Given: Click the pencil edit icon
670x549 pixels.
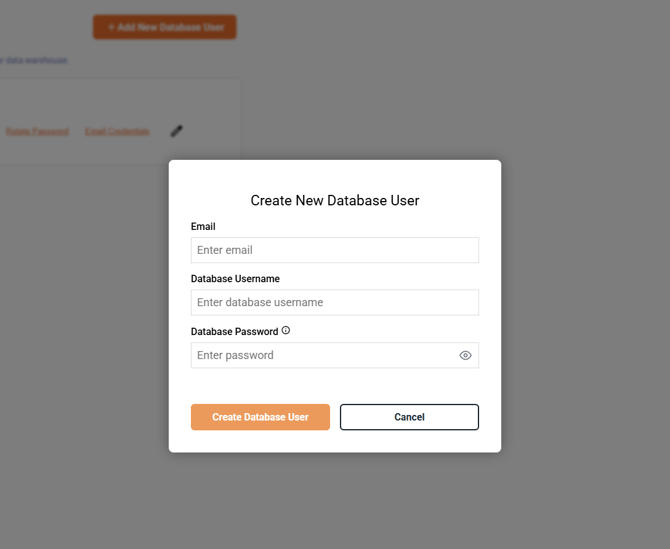Looking at the screenshot, I should pyautogui.click(x=177, y=130).
